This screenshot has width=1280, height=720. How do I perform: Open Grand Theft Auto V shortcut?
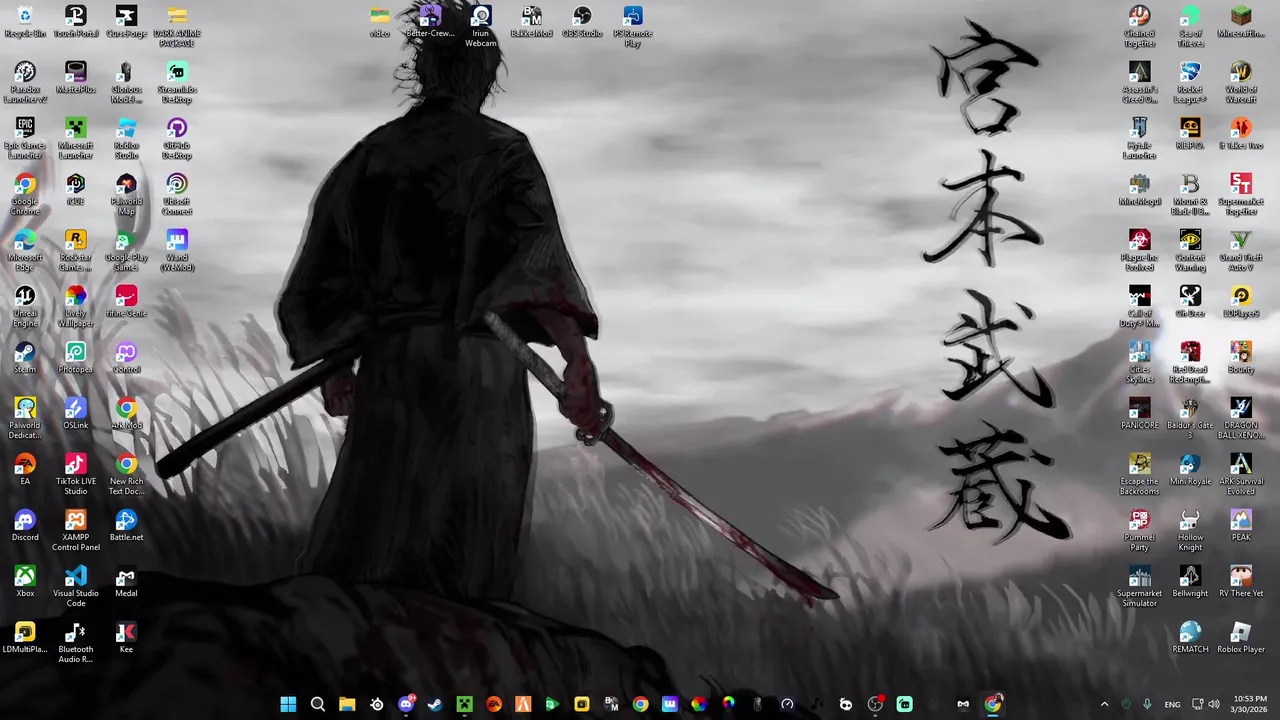(x=1241, y=251)
